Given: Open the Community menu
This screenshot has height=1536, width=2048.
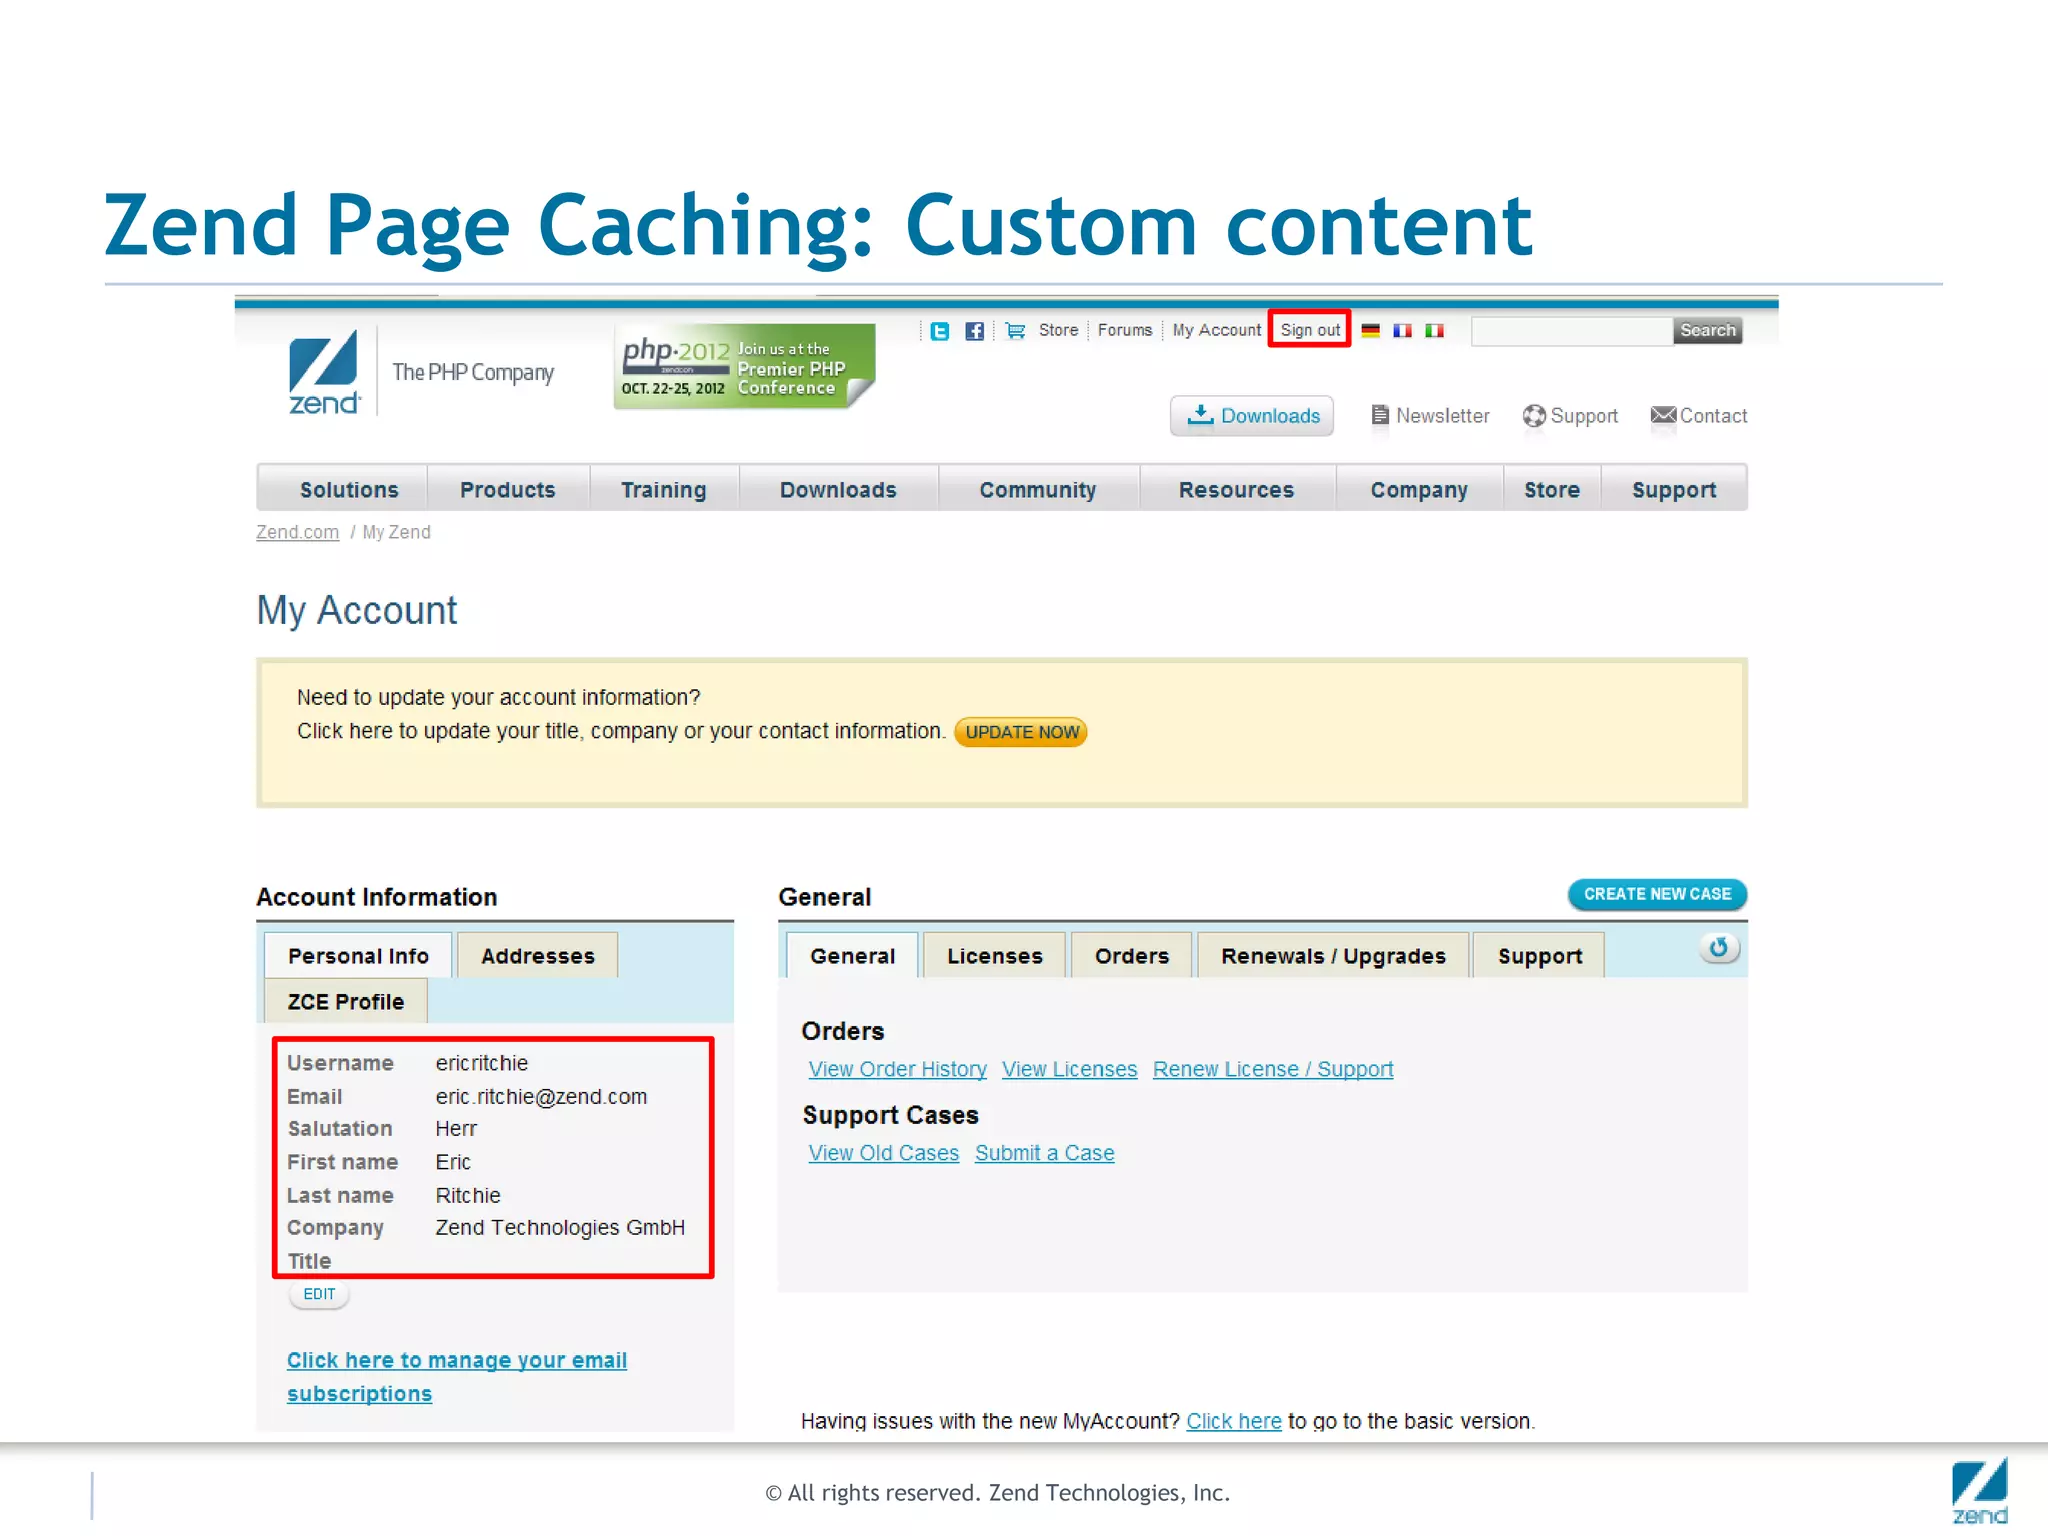Looking at the screenshot, I should pos(1037,490).
